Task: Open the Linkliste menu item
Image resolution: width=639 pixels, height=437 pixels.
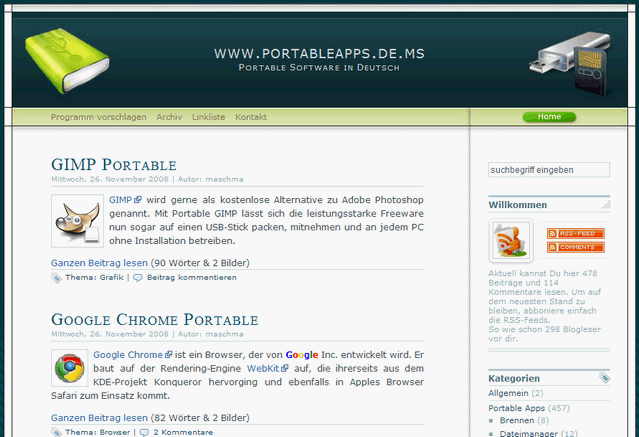Action: [x=209, y=117]
